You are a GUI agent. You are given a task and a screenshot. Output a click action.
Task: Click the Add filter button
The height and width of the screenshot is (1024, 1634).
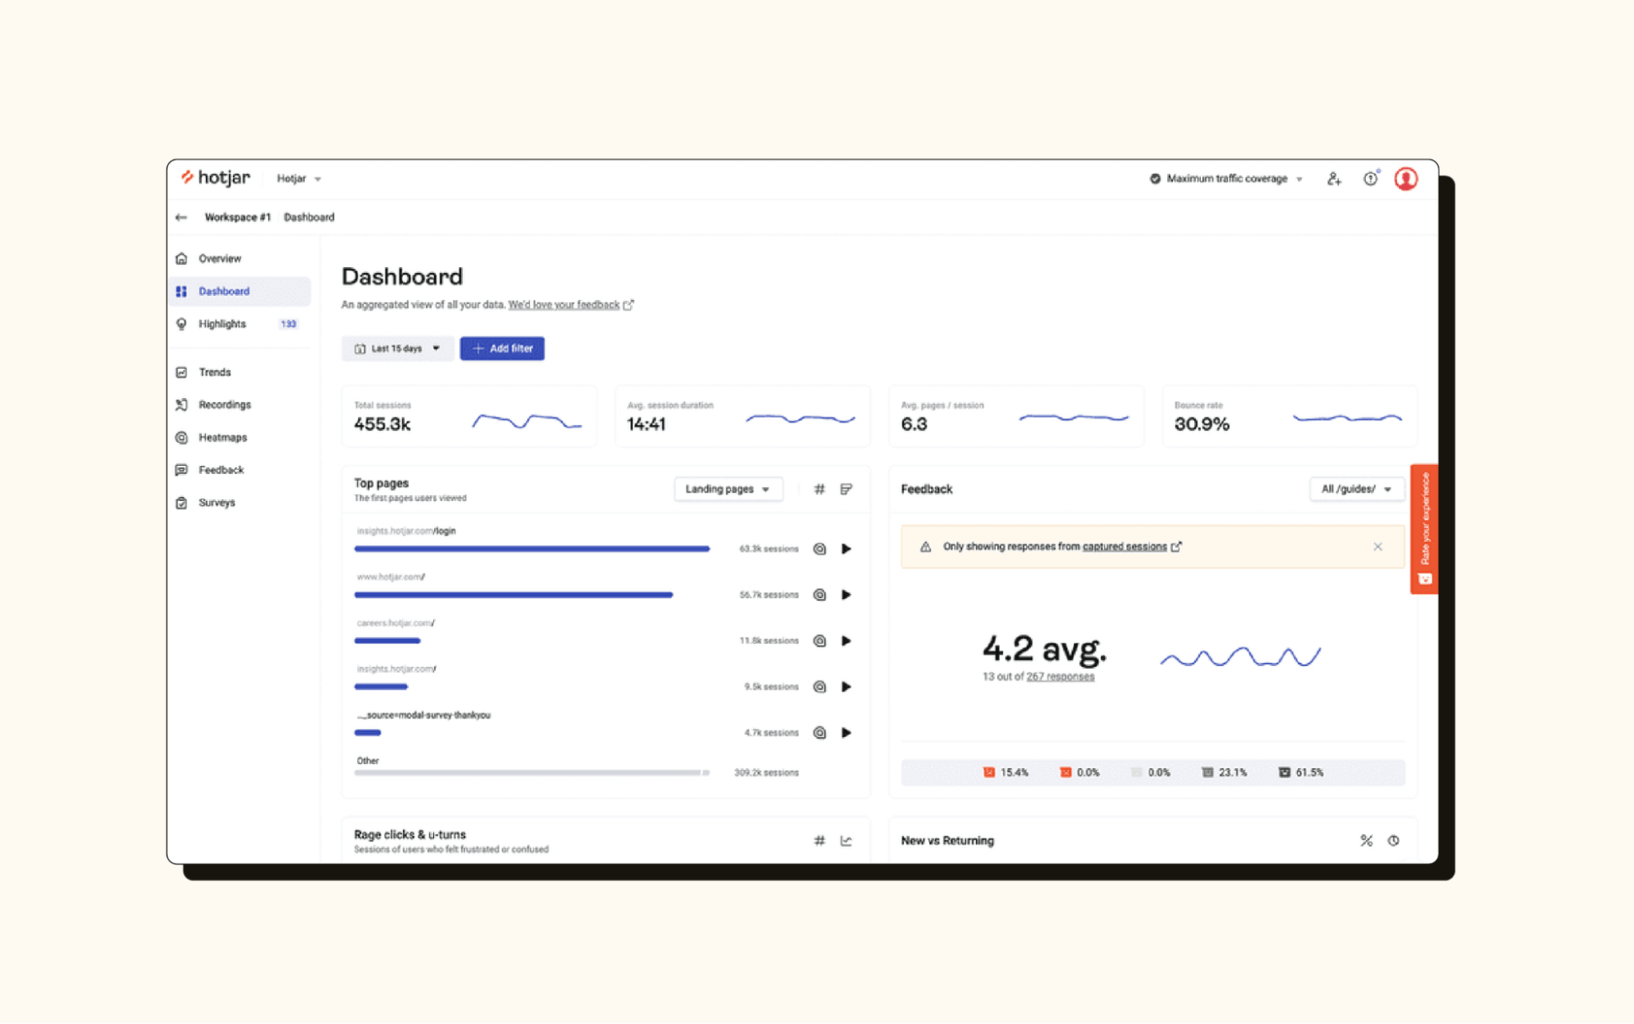pyautogui.click(x=502, y=348)
